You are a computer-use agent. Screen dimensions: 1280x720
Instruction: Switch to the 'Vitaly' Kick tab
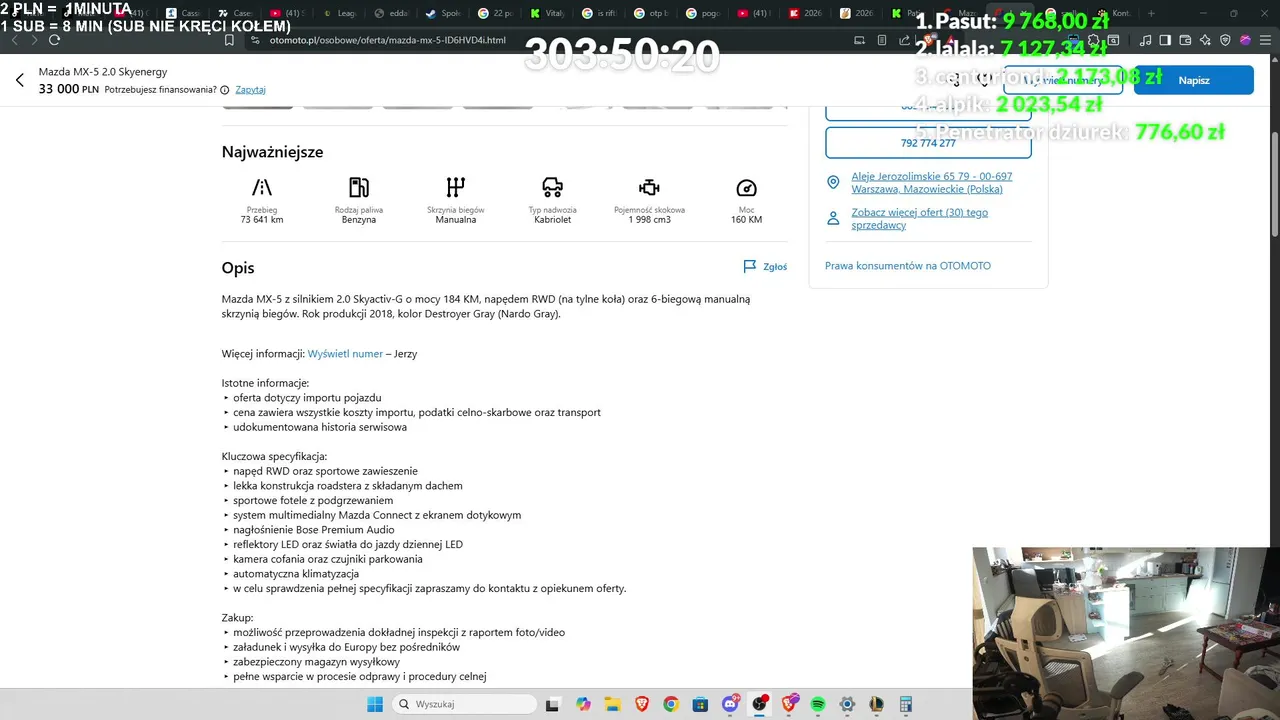tap(550, 14)
